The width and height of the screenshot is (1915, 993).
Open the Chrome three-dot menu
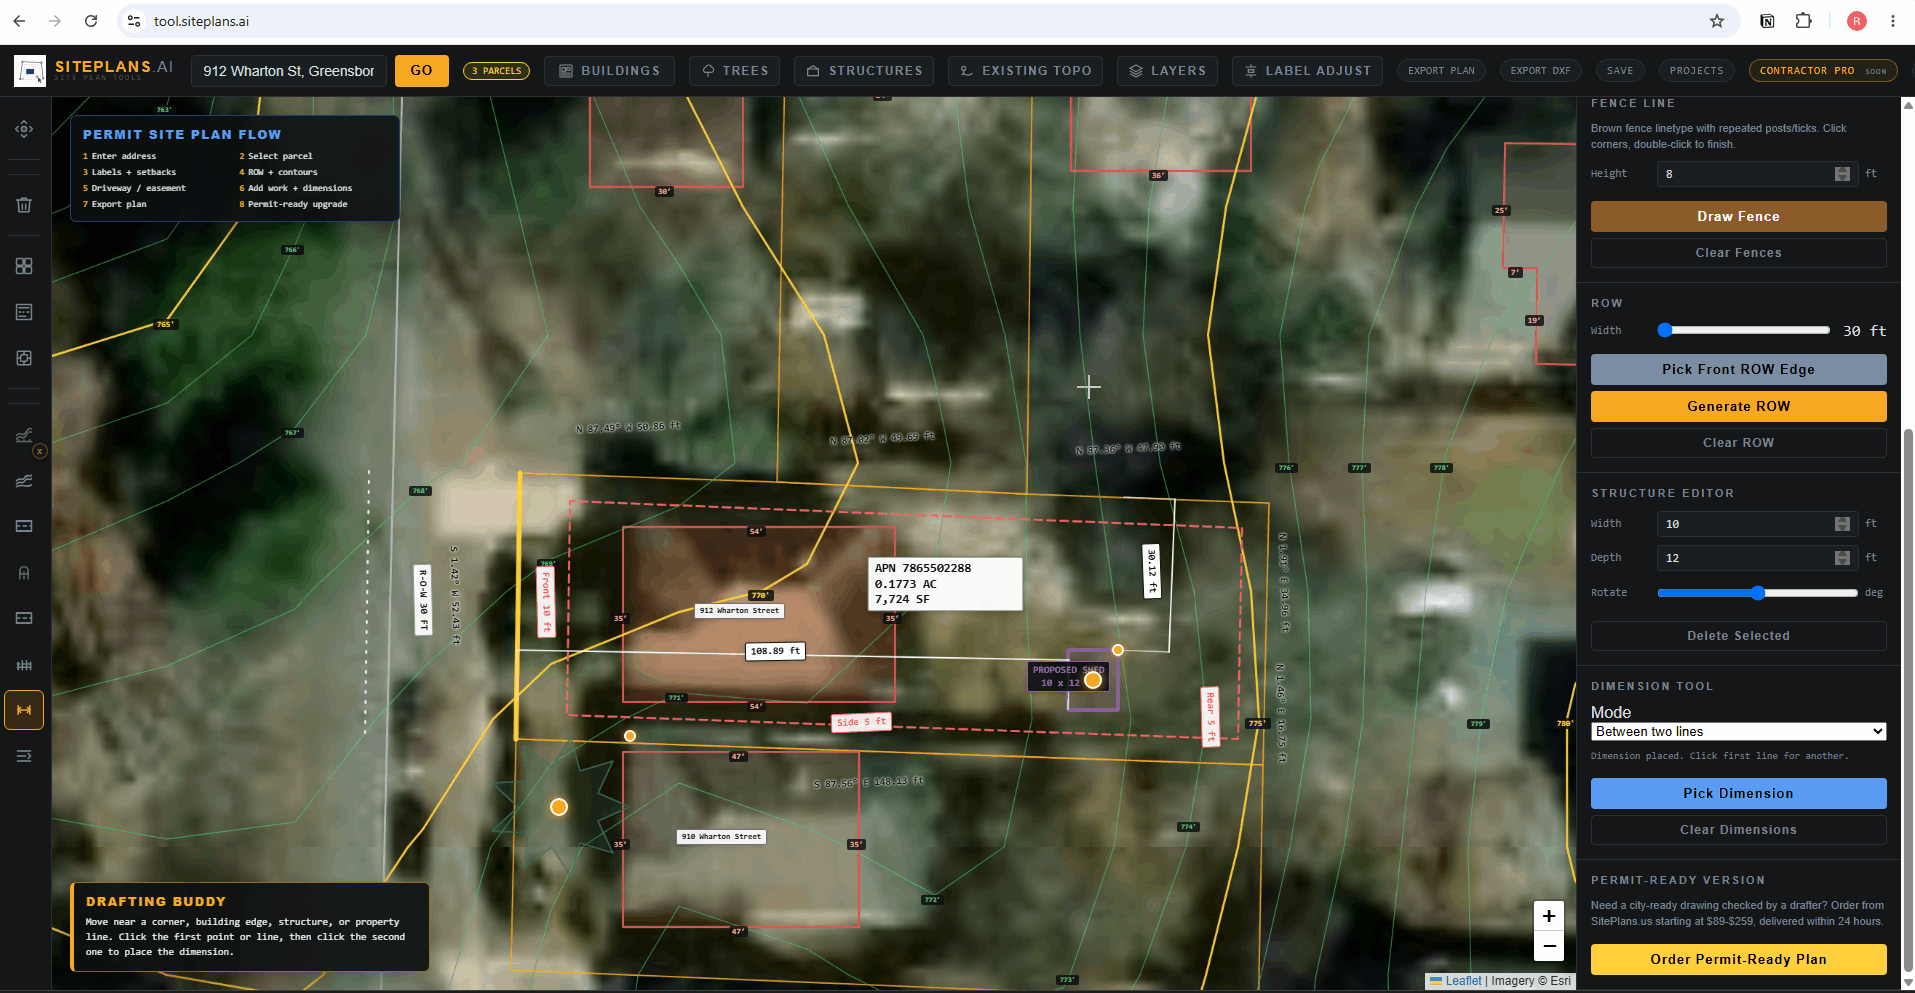pyautogui.click(x=1893, y=21)
